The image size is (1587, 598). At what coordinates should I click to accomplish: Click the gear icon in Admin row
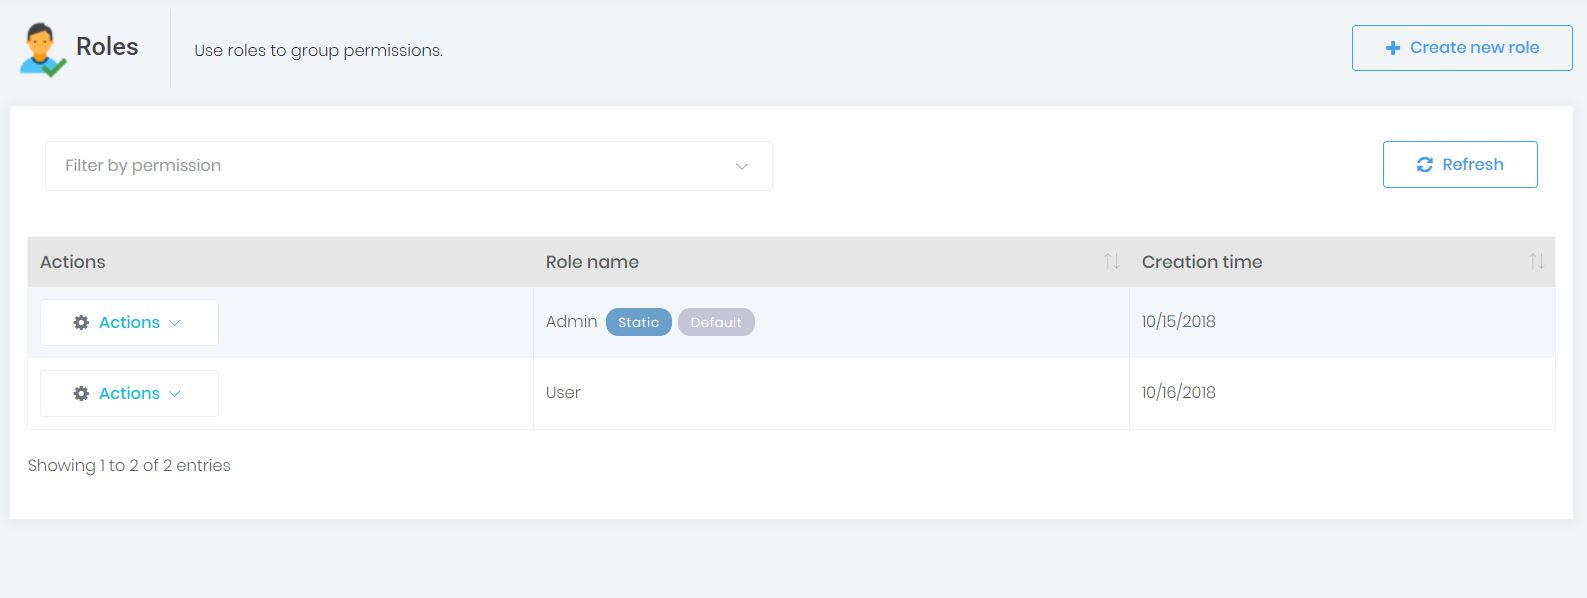(x=81, y=323)
